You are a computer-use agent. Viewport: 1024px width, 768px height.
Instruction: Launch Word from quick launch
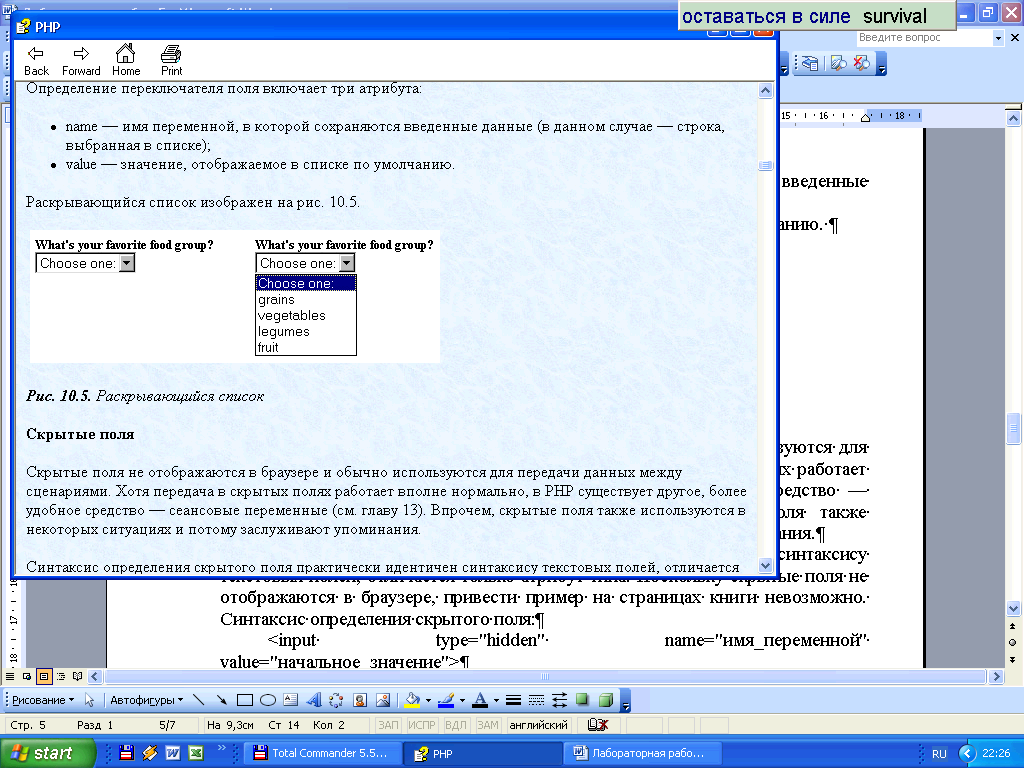point(173,753)
